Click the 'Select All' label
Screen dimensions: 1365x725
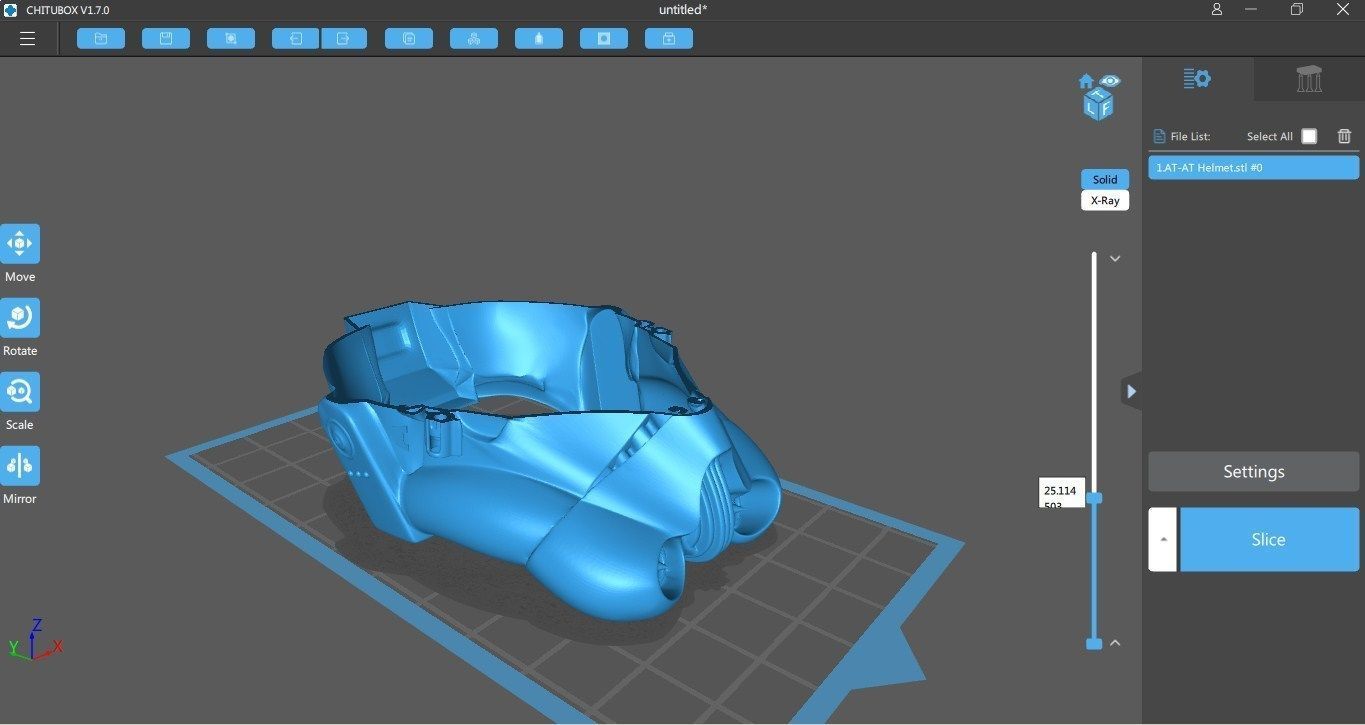click(x=1270, y=136)
